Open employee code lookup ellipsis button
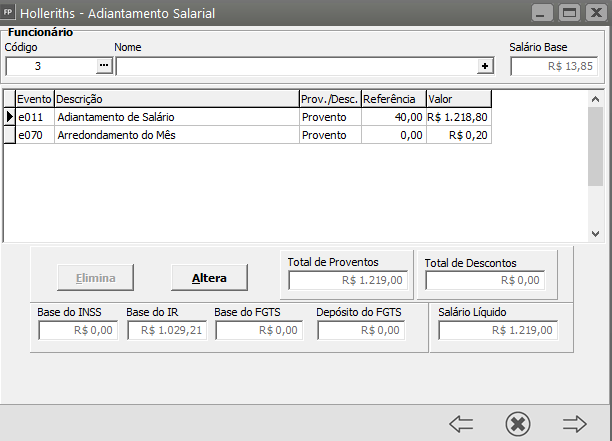Image resolution: width=612 pixels, height=441 pixels. 104,66
